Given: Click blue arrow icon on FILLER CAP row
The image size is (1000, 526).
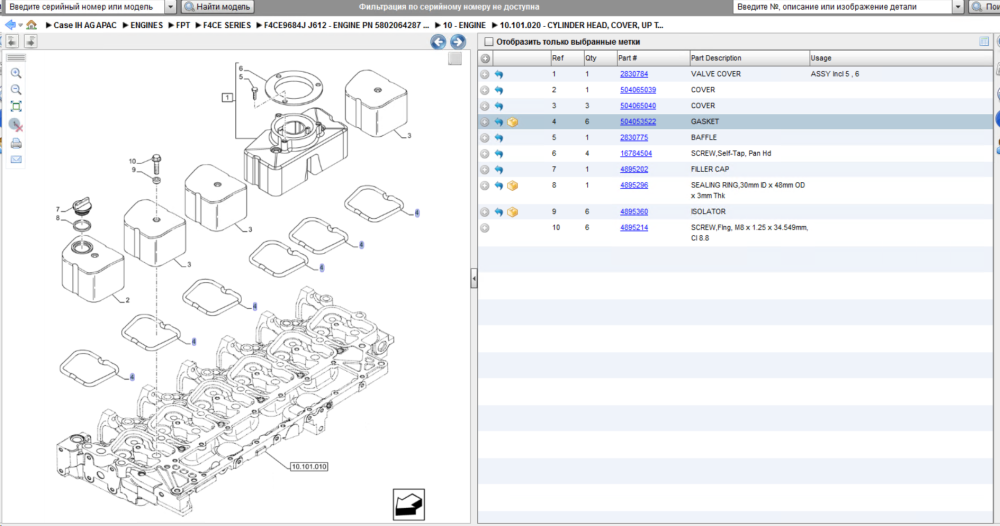Looking at the screenshot, I should tap(499, 170).
